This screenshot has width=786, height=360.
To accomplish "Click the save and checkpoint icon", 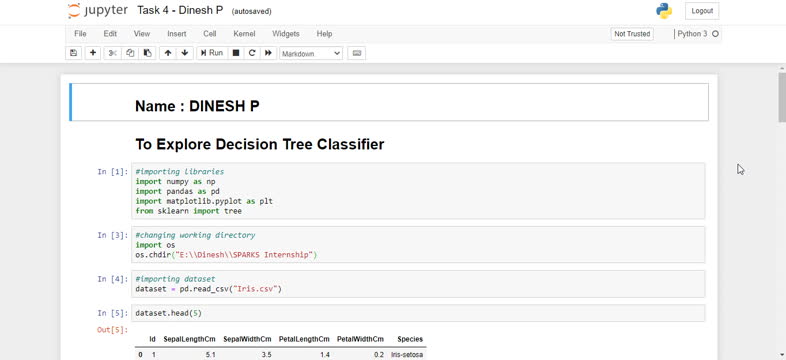I will (74, 53).
